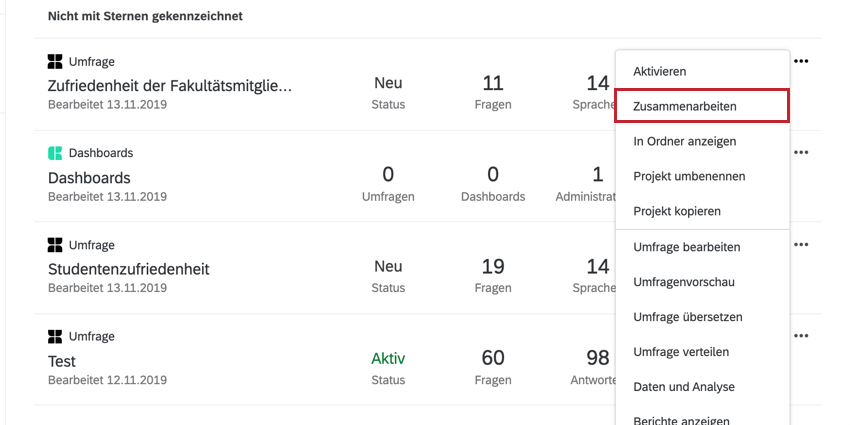The height and width of the screenshot is (425, 850).
Task: Open the Test survey project title
Action: pos(62,361)
